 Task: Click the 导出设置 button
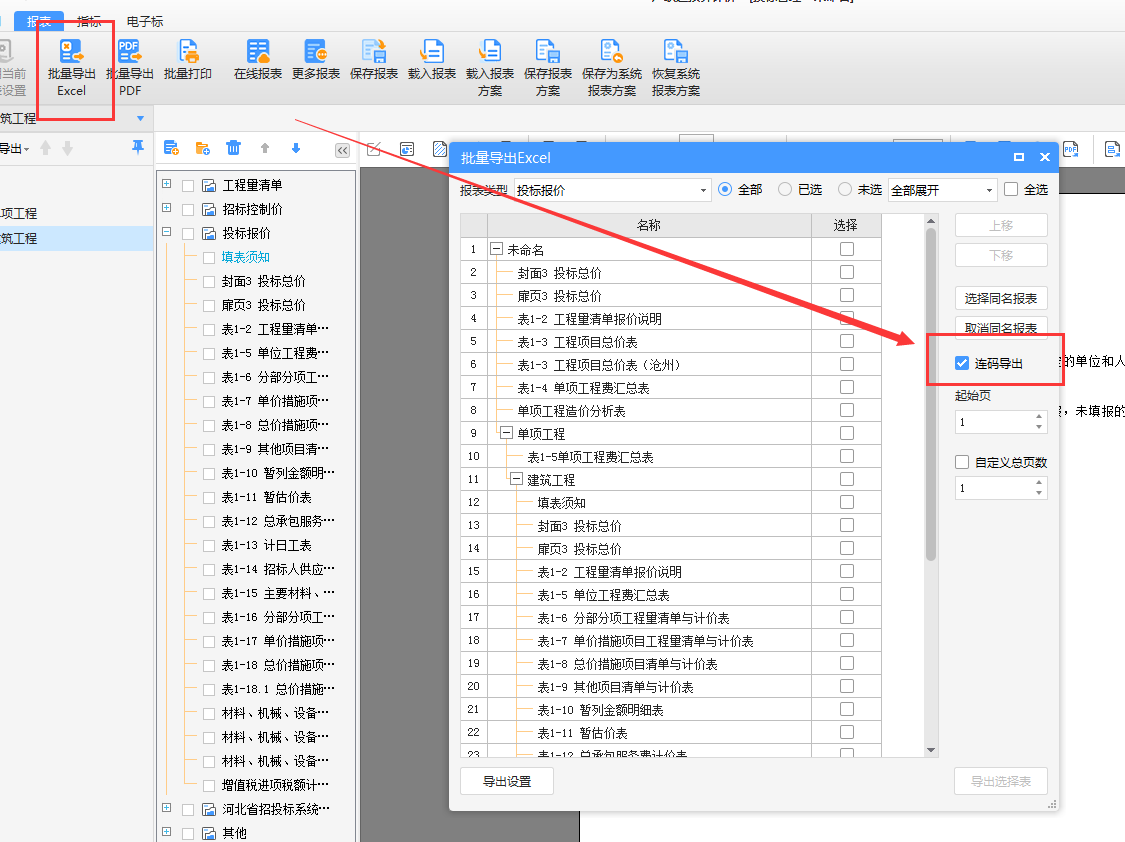pyautogui.click(x=507, y=781)
